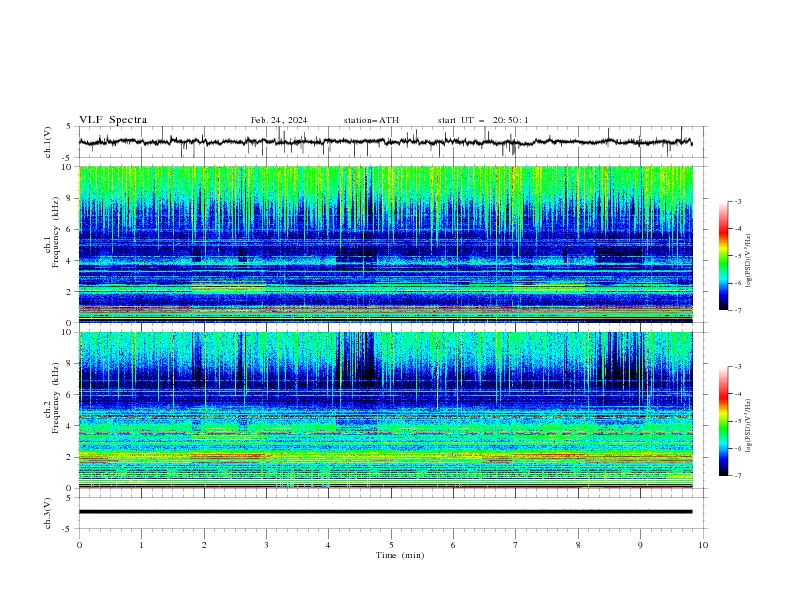Screen dimensions: 792x612
Task: Click the ch.1 colorbar '-3' tick label
Action: coord(737,201)
